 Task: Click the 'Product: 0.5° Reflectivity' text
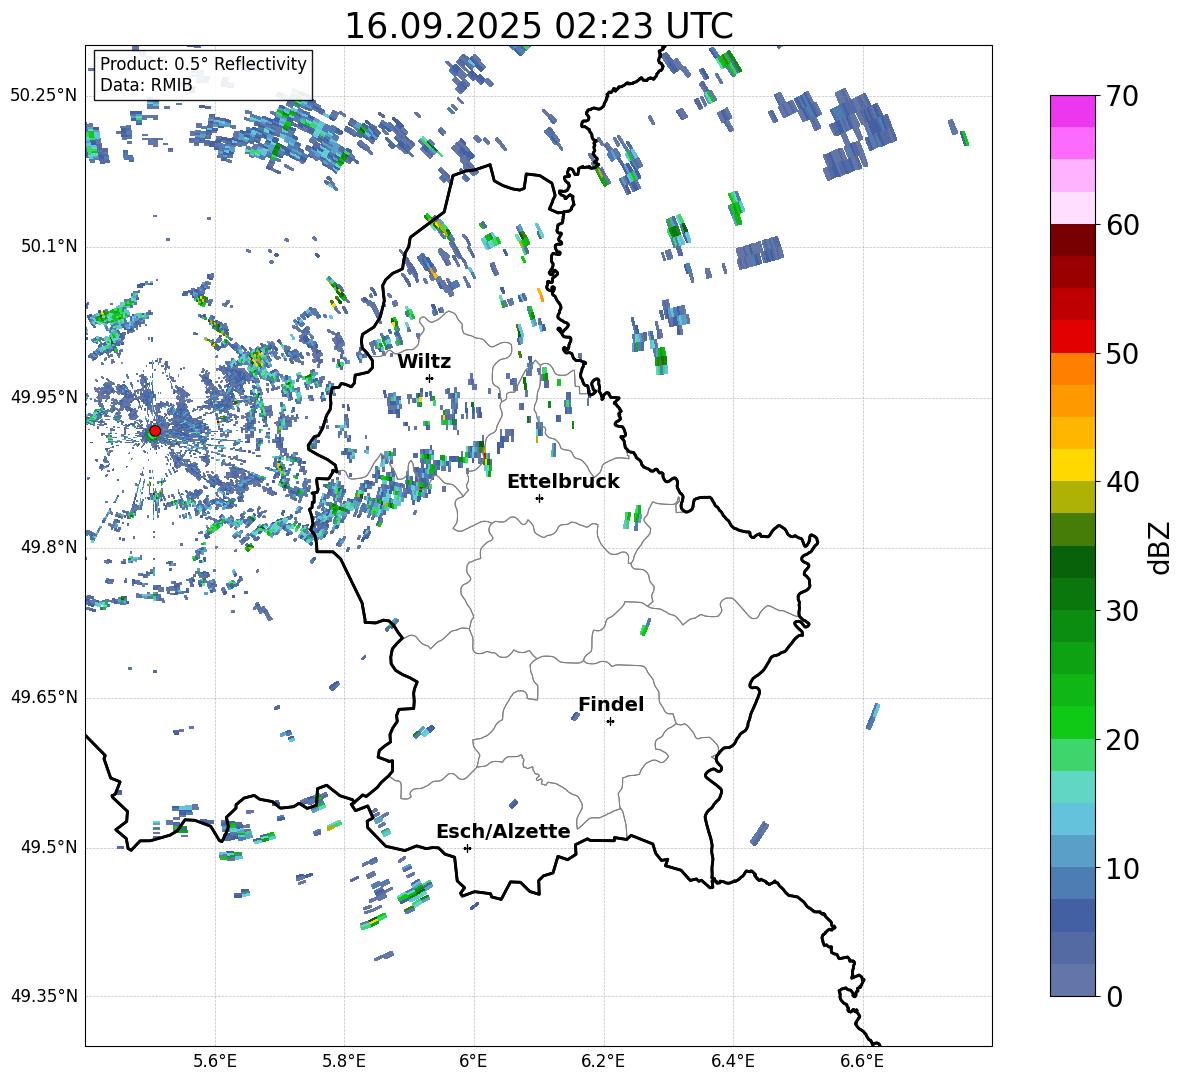pos(203,64)
